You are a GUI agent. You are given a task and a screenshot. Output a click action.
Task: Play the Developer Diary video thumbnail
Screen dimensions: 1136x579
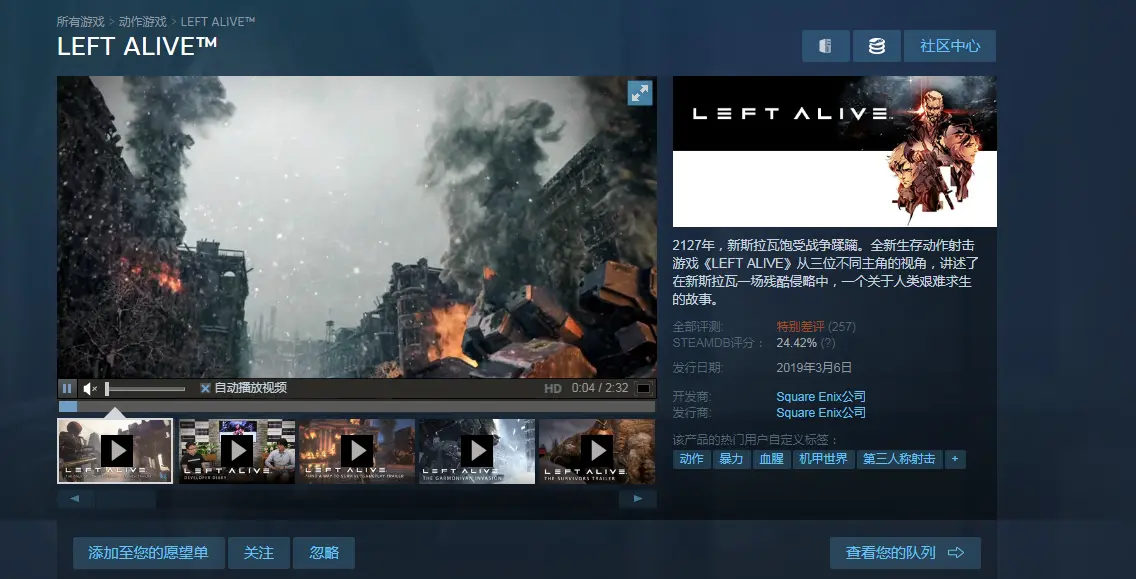(237, 451)
